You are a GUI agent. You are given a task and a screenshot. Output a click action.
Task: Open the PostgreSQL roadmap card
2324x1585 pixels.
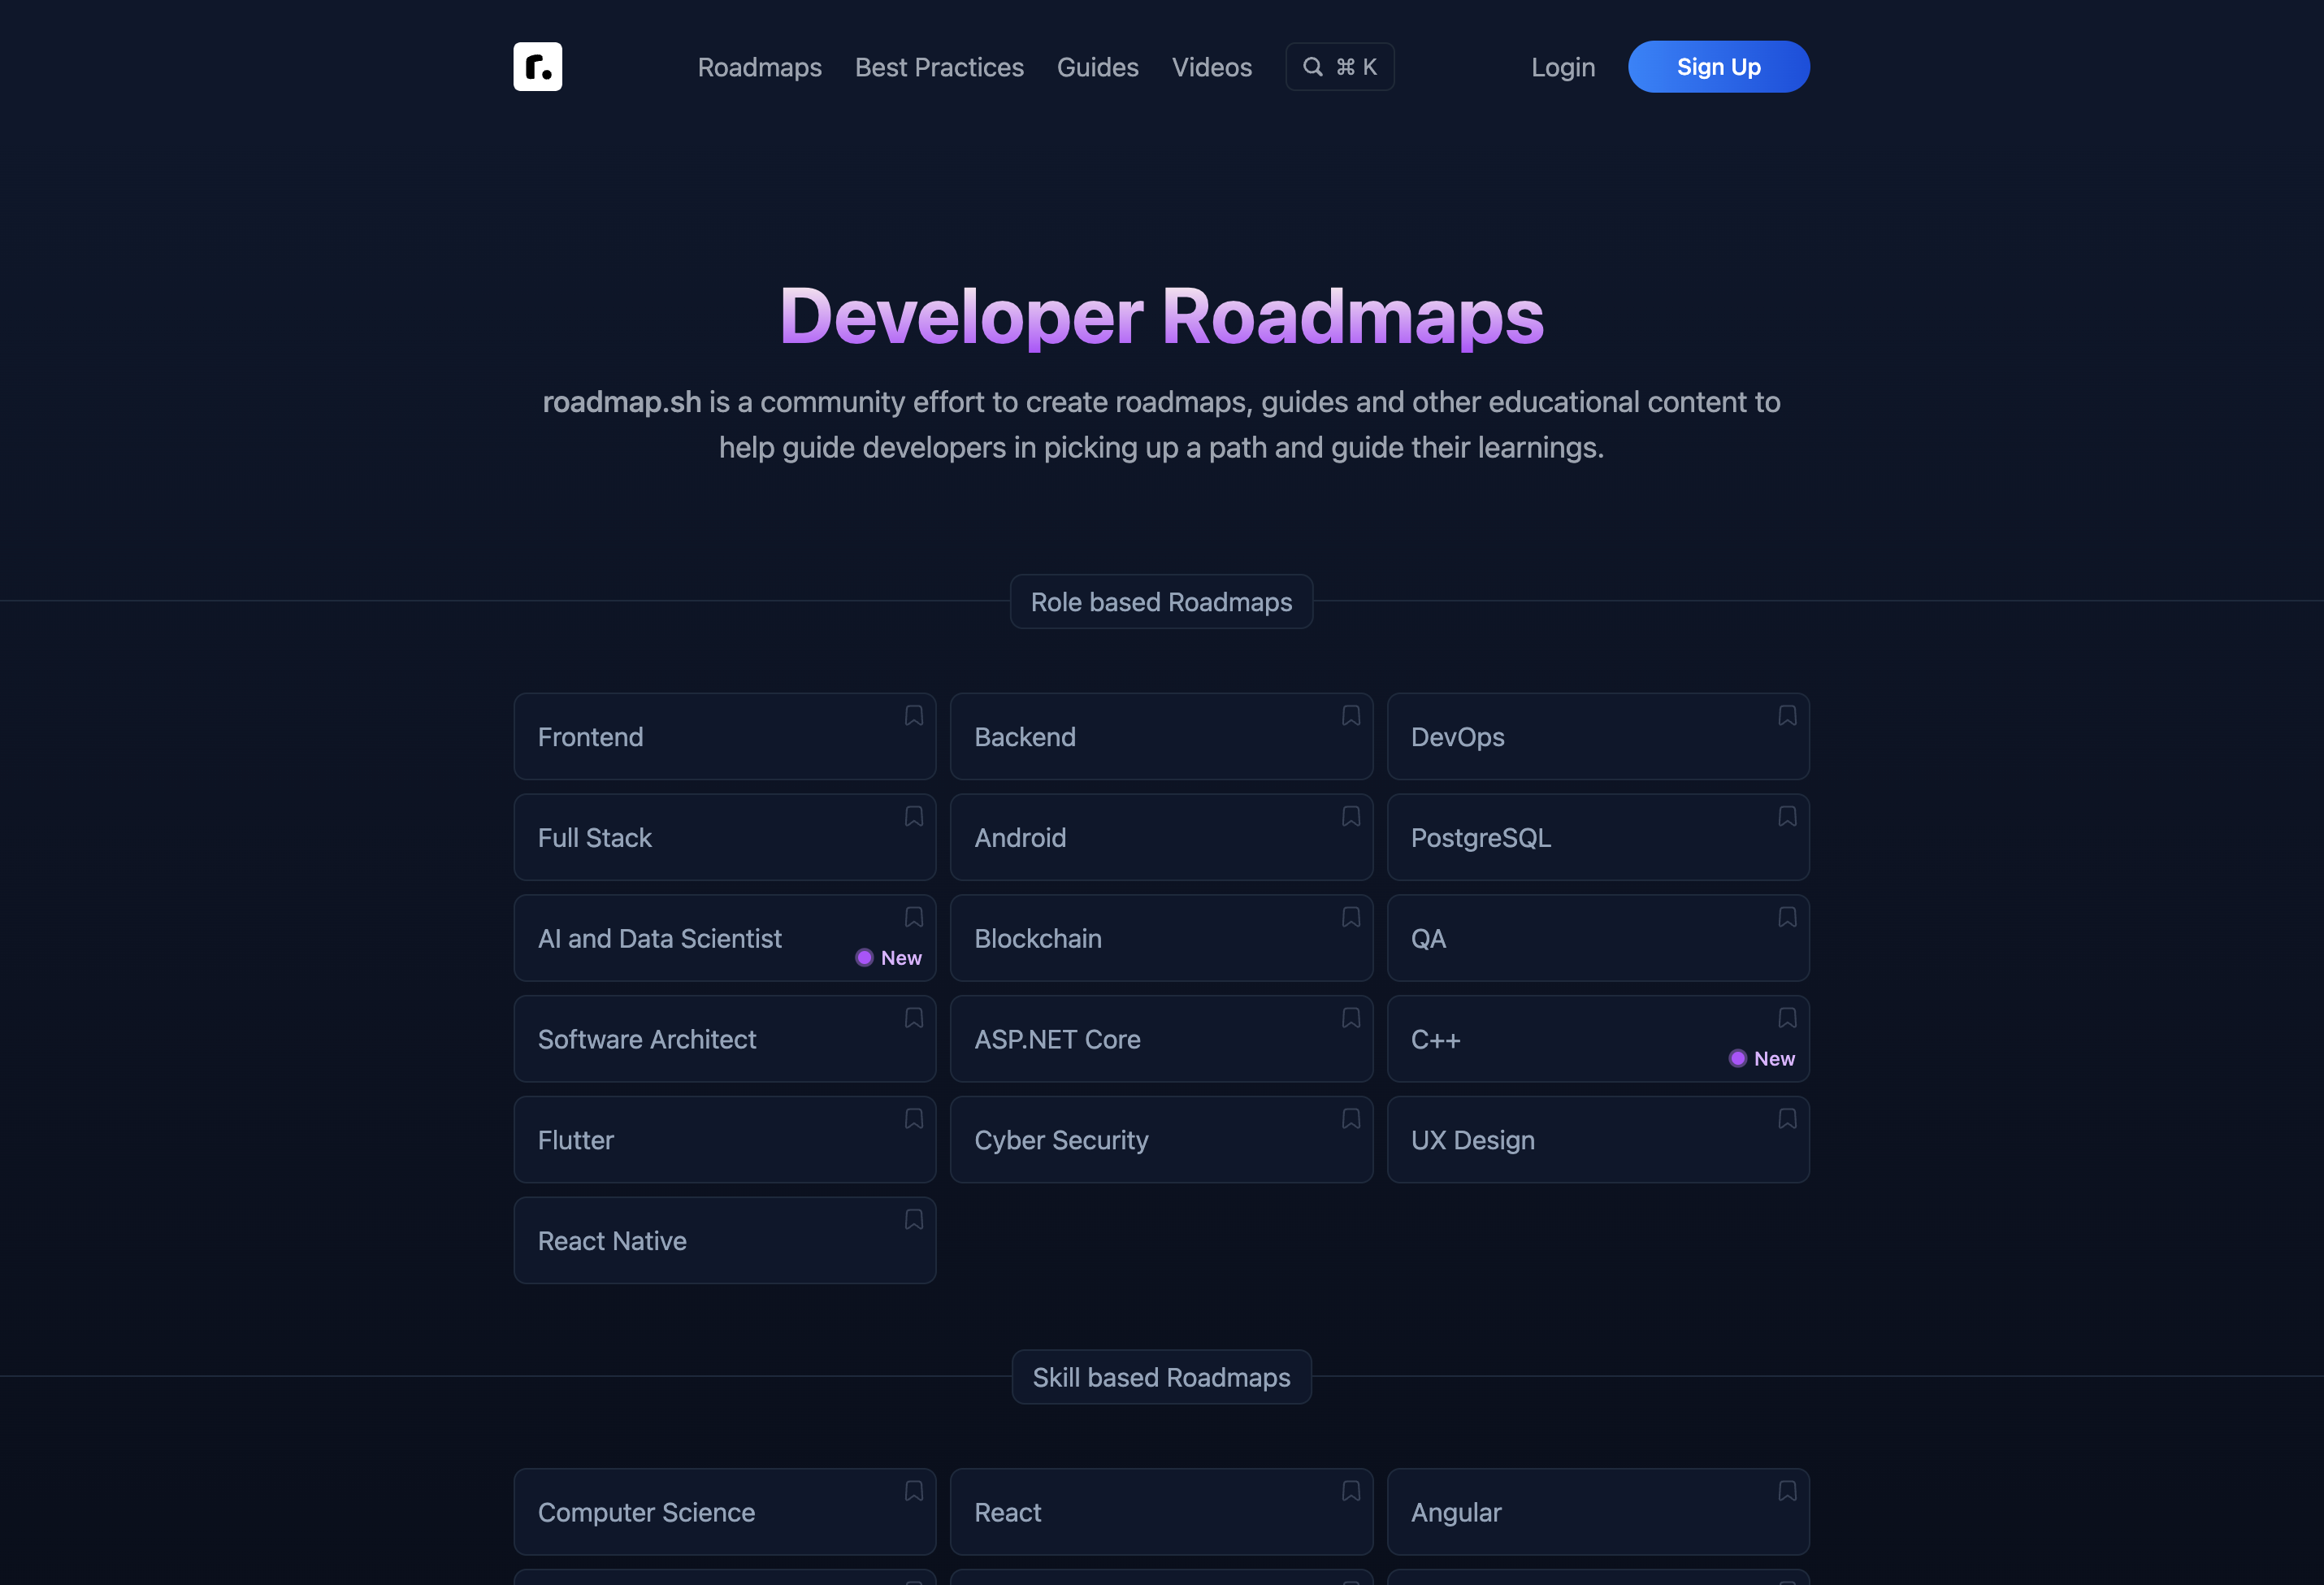[x=1598, y=838]
